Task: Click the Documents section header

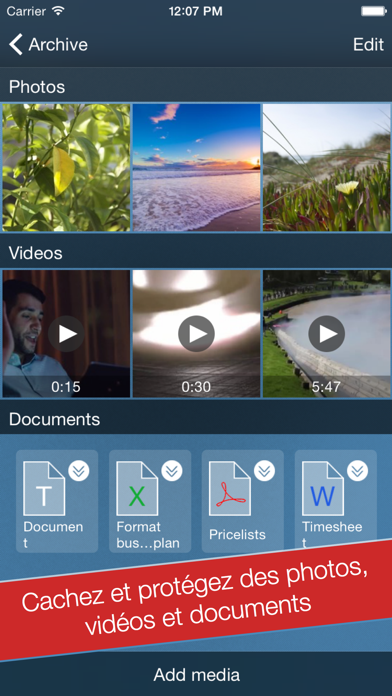Action: pos(55,419)
